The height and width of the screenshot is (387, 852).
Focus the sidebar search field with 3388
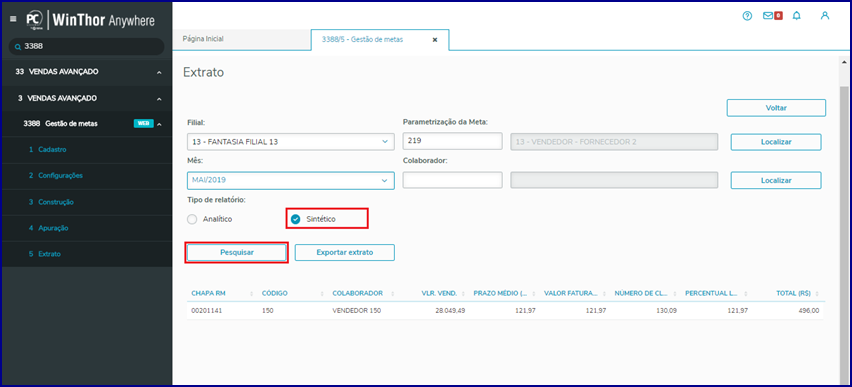(x=86, y=47)
